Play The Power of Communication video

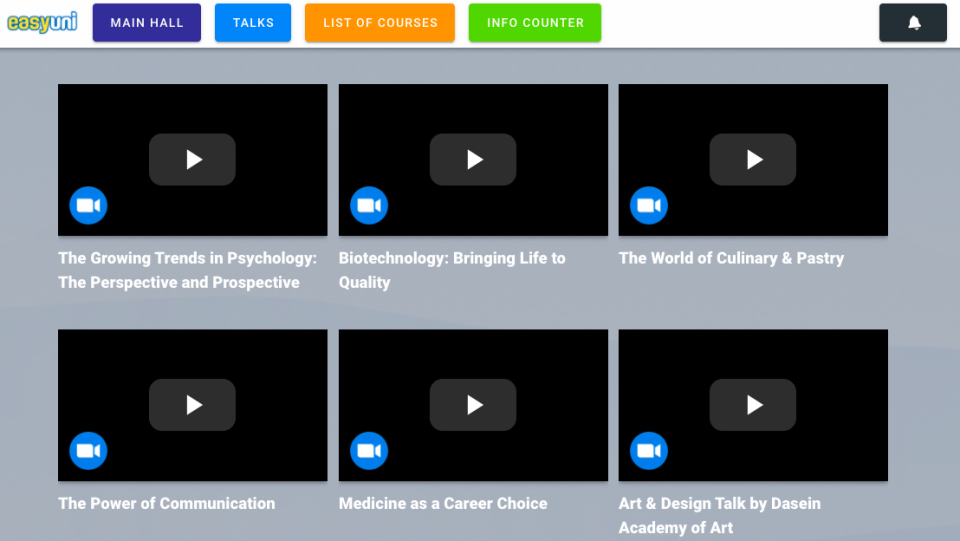192,405
